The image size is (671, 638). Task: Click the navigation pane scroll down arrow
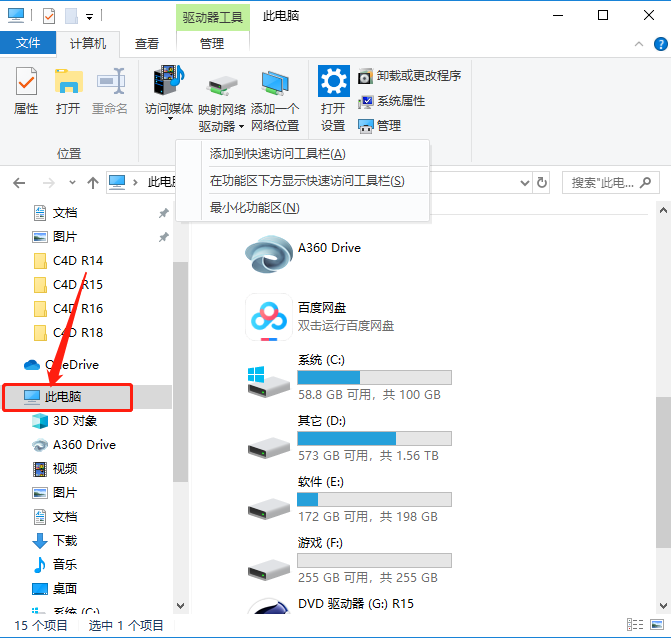[181, 605]
